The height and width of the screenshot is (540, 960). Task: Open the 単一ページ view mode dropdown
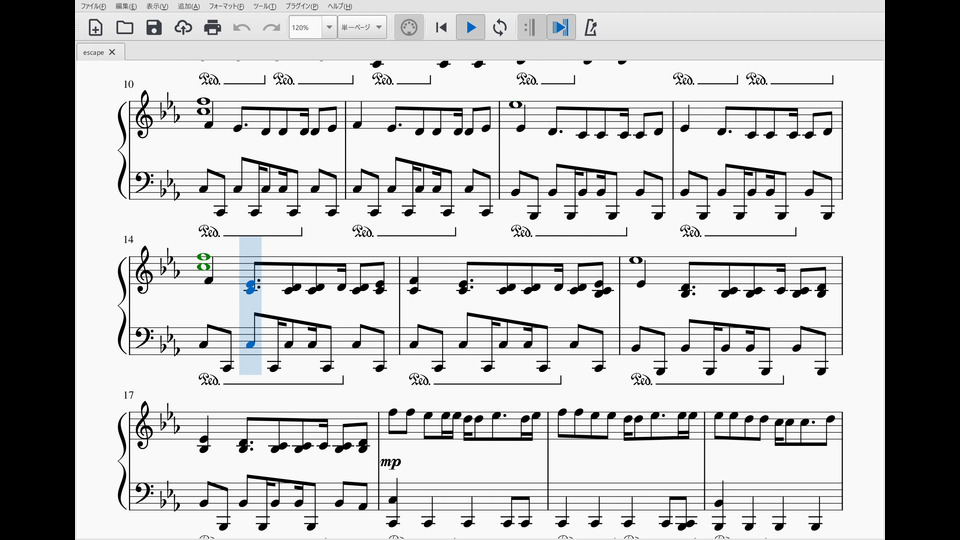coord(362,28)
